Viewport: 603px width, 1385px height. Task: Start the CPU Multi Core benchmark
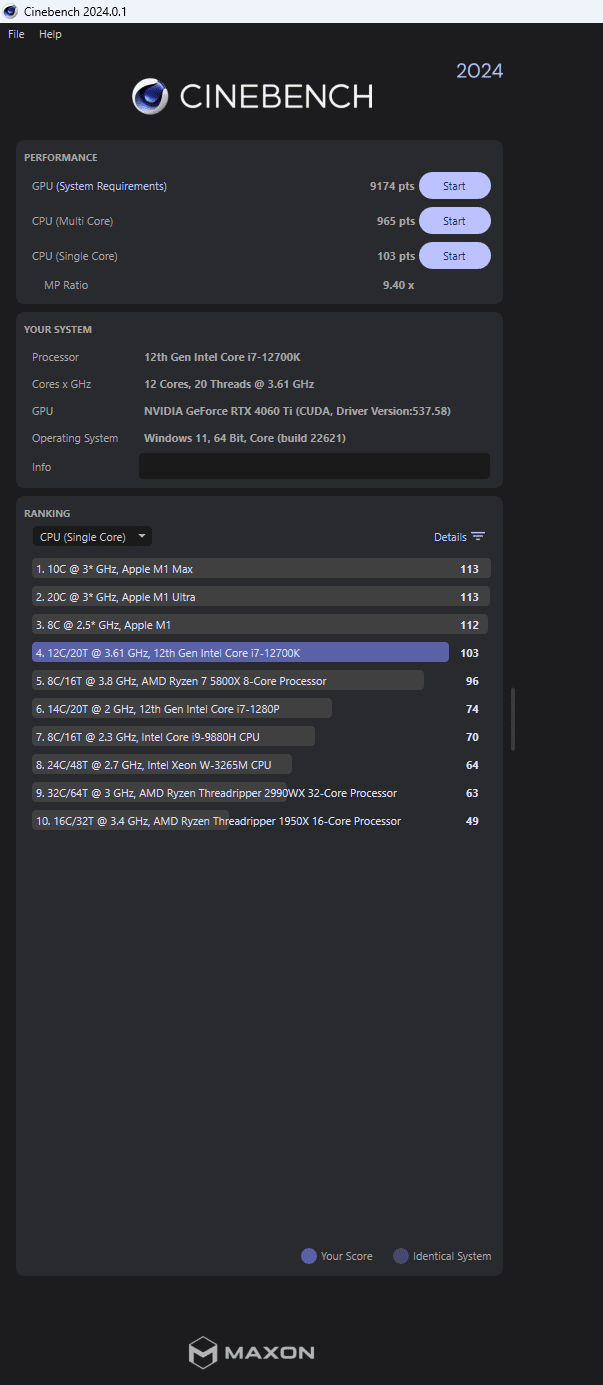point(454,221)
